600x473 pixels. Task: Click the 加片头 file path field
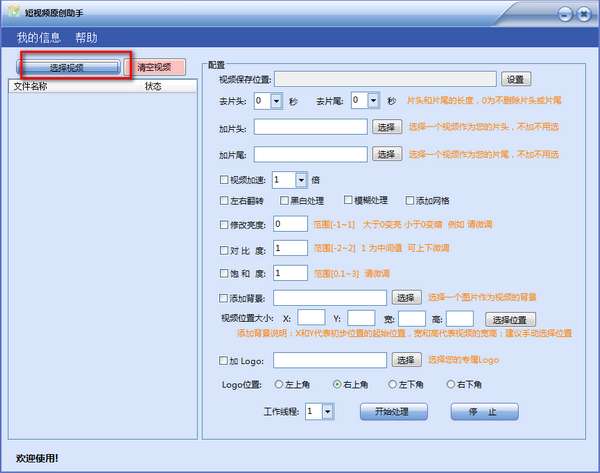pyautogui.click(x=310, y=127)
